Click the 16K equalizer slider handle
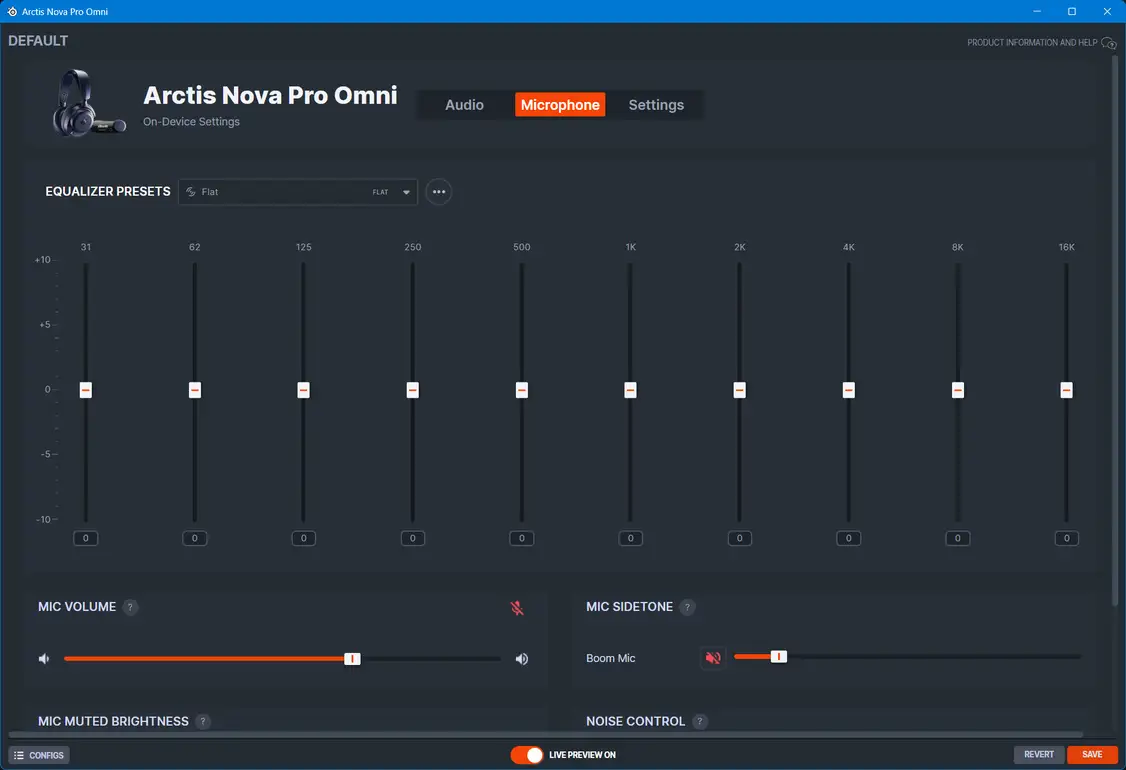This screenshot has height=770, width=1126. [x=1066, y=390]
